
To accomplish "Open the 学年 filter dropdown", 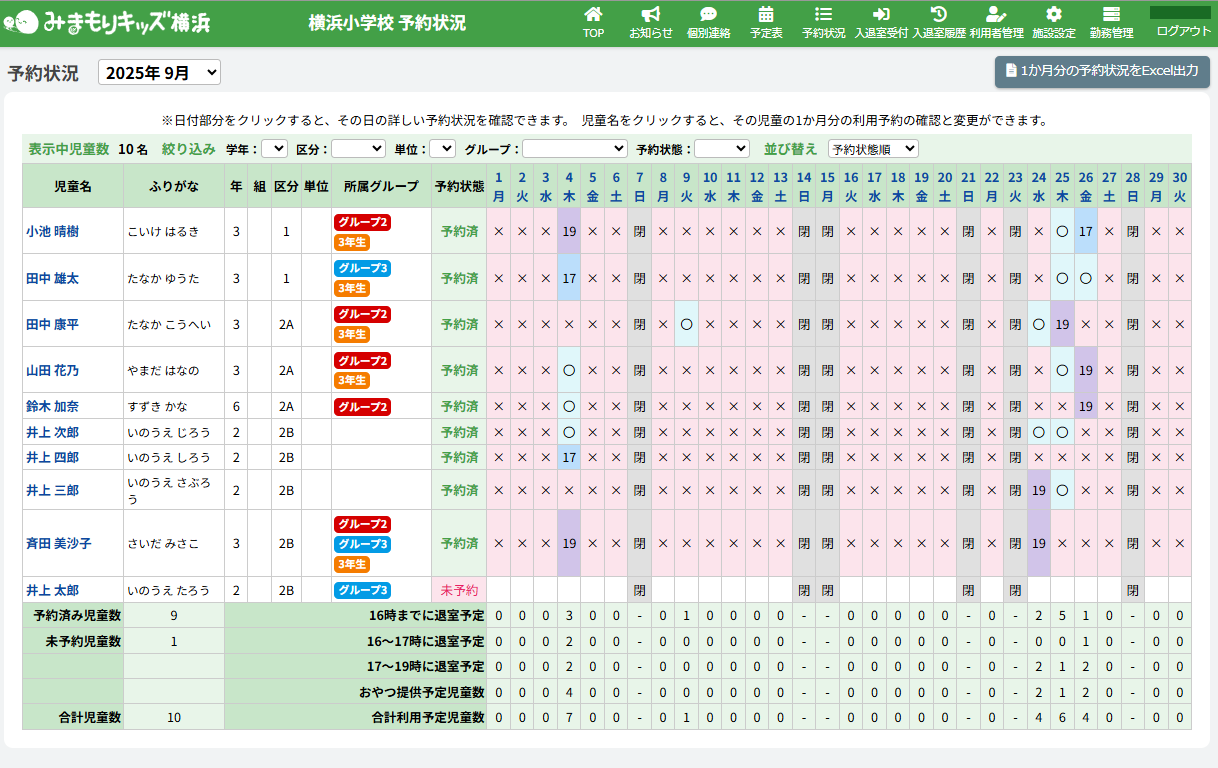I will 274,148.
